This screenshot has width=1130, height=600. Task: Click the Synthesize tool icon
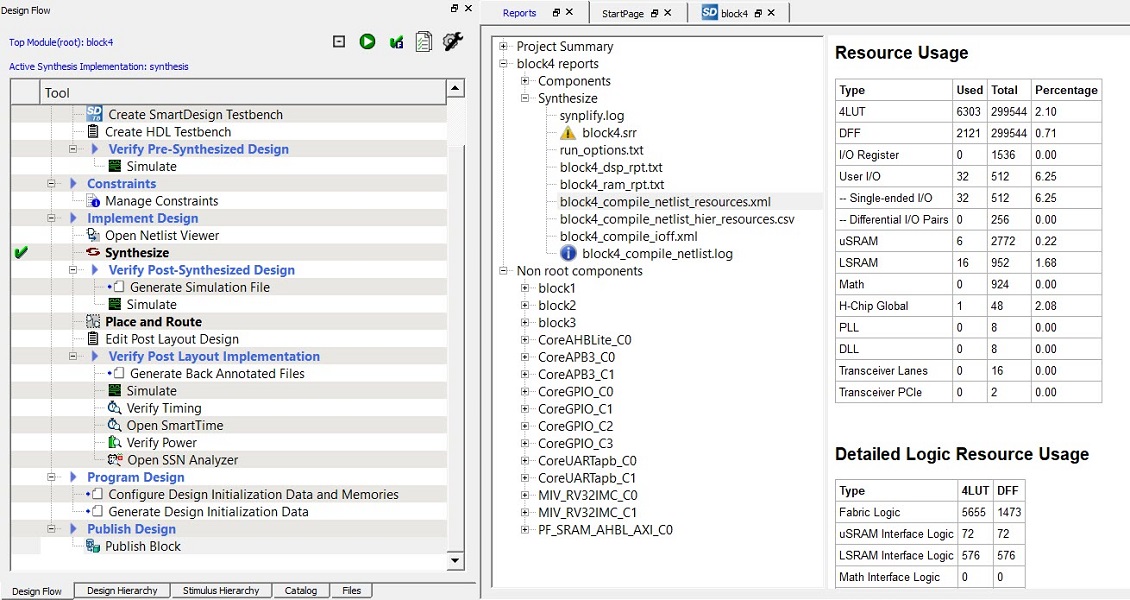94,253
